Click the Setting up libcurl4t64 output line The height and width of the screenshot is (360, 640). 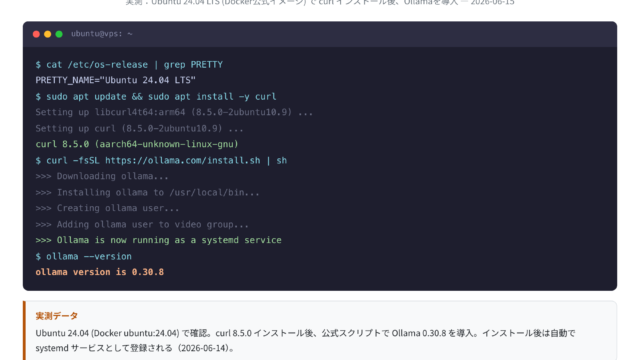174,112
